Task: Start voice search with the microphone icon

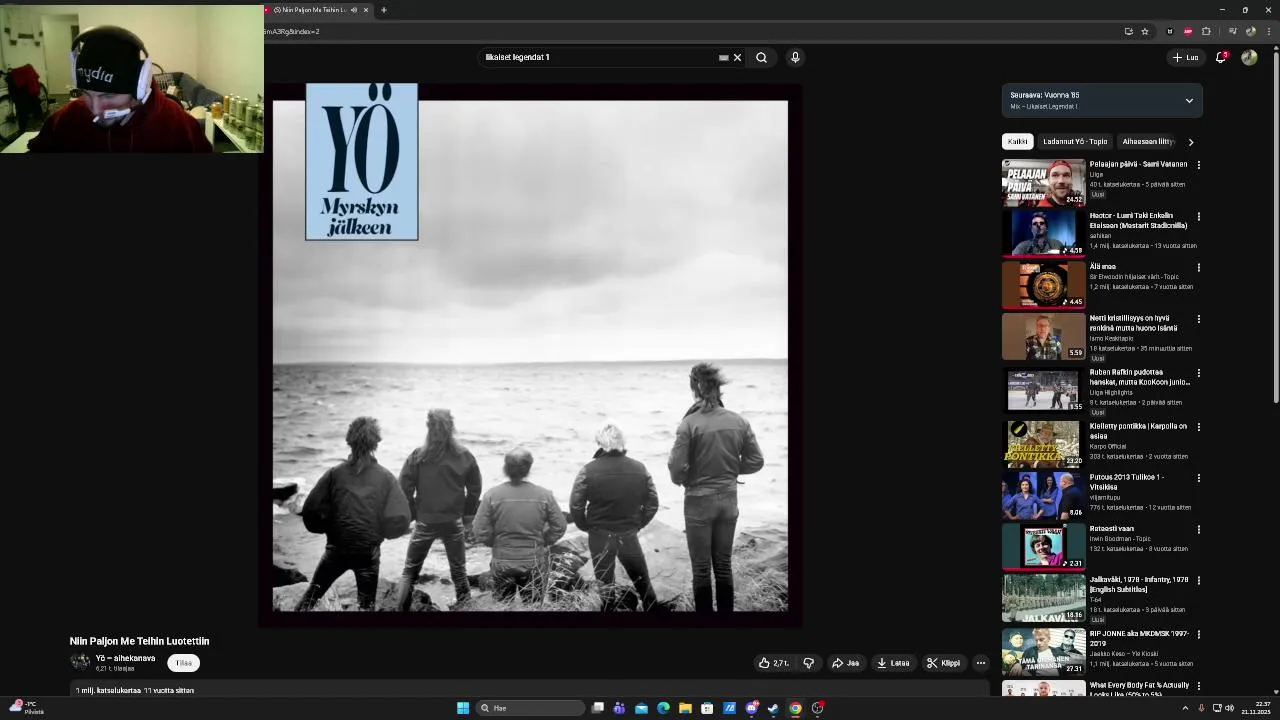Action: coord(795,58)
